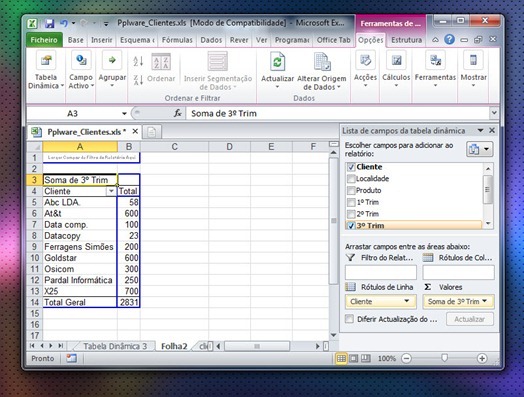This screenshot has width=524, height=397.
Task: Uncheck the 3º Trim field checkbox
Action: [x=351, y=226]
